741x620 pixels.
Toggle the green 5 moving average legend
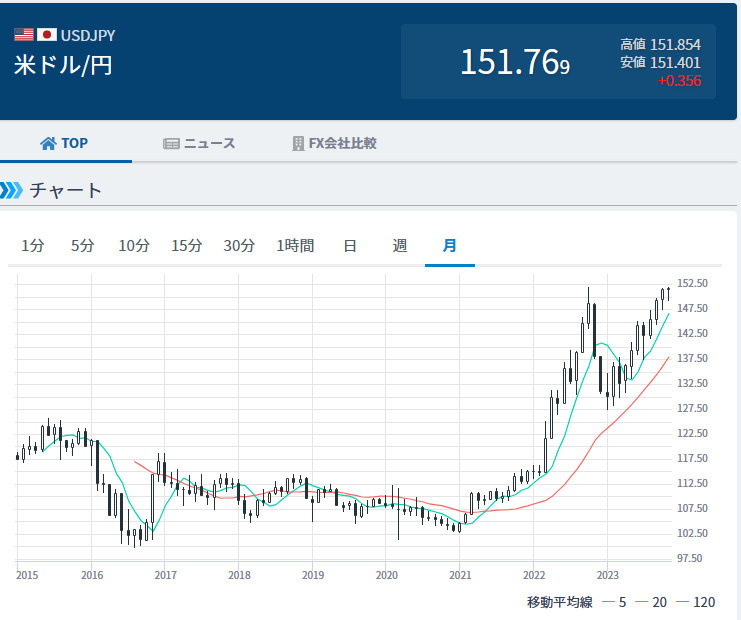click(x=614, y=602)
